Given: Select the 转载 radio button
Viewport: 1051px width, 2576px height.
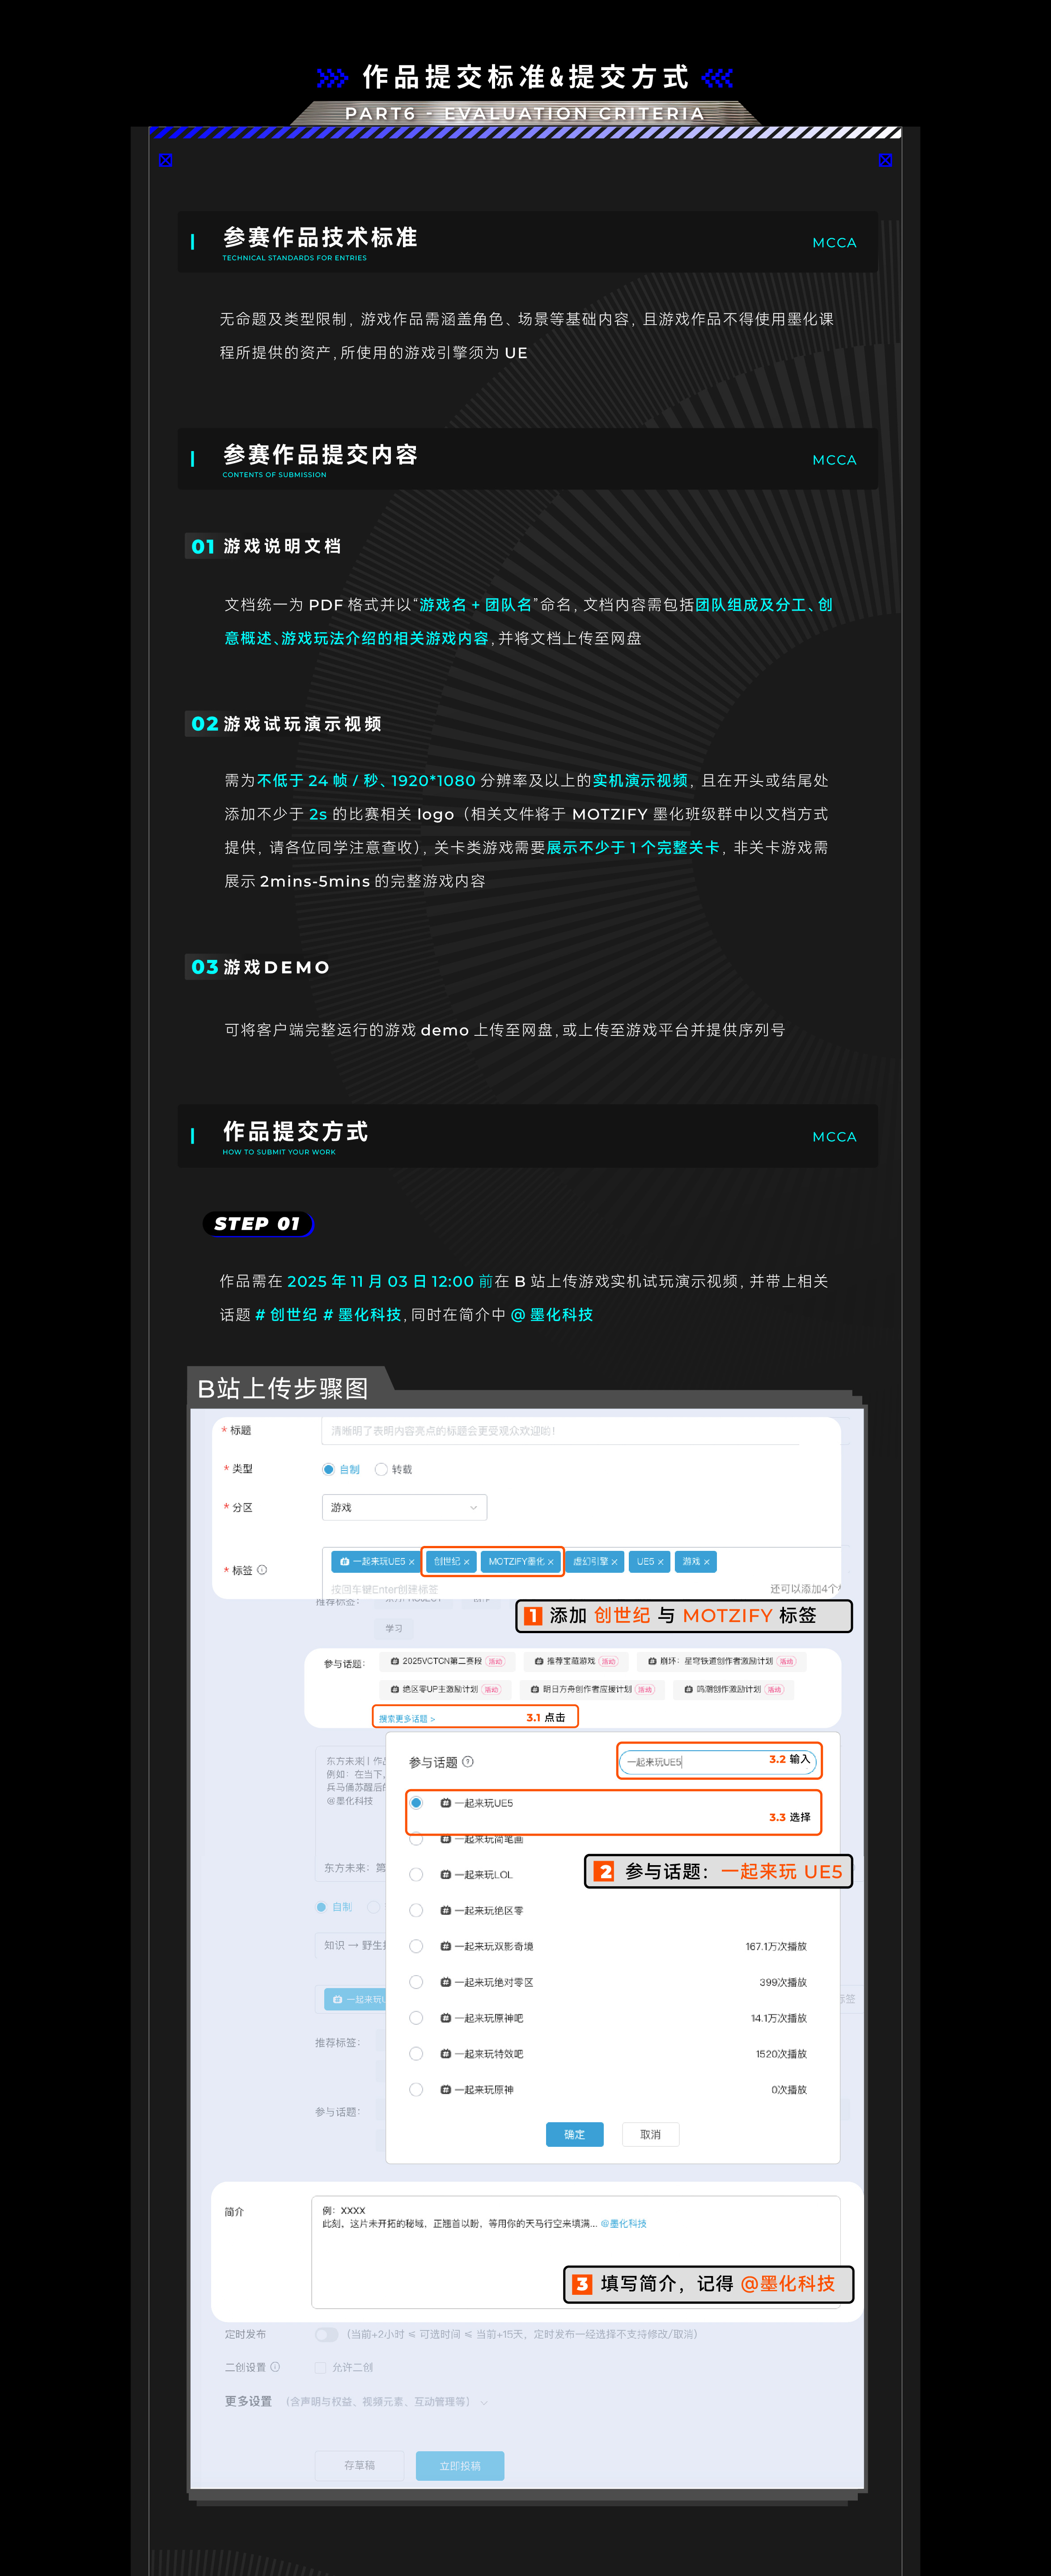Looking at the screenshot, I should click(381, 1469).
